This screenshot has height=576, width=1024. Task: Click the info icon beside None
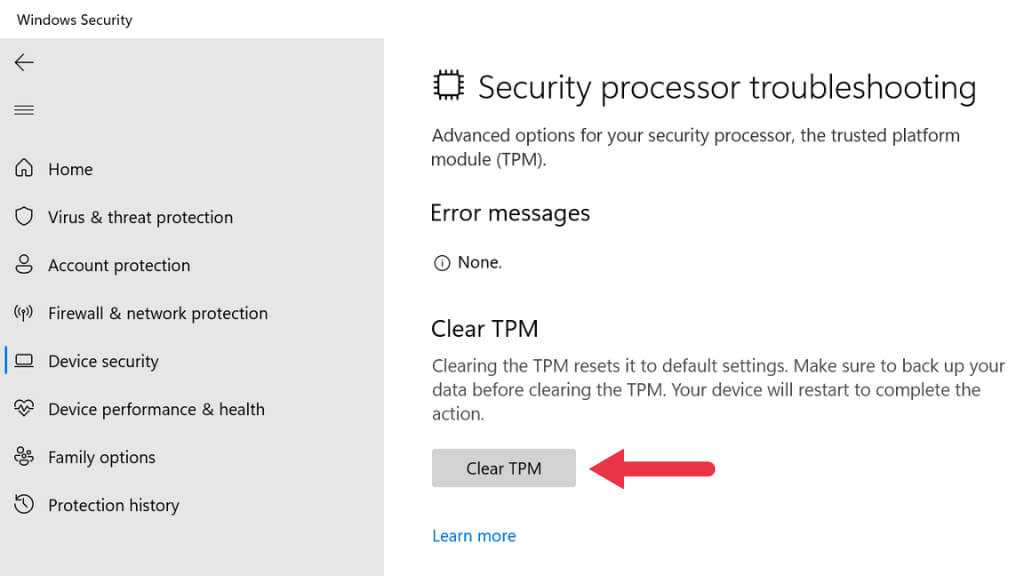[x=441, y=263]
